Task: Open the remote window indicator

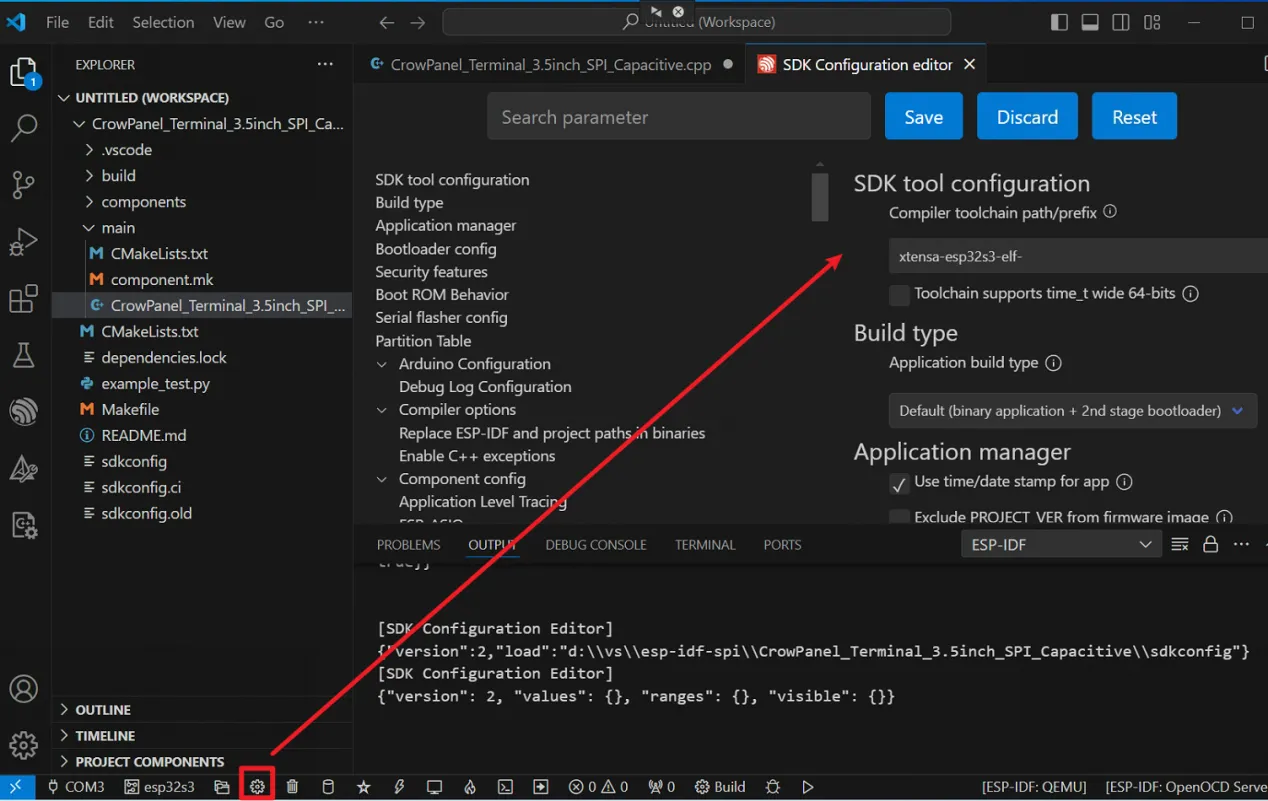Action: (x=16, y=787)
